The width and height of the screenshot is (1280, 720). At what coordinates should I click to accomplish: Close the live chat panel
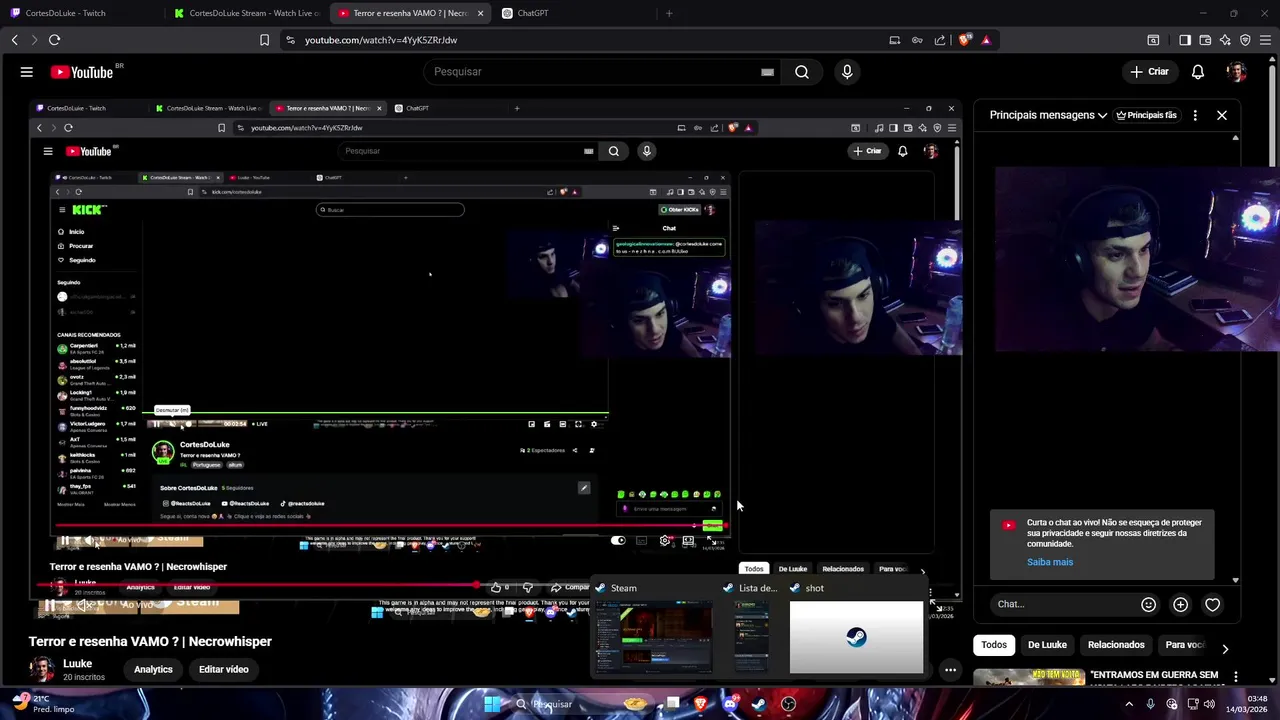tap(1222, 115)
